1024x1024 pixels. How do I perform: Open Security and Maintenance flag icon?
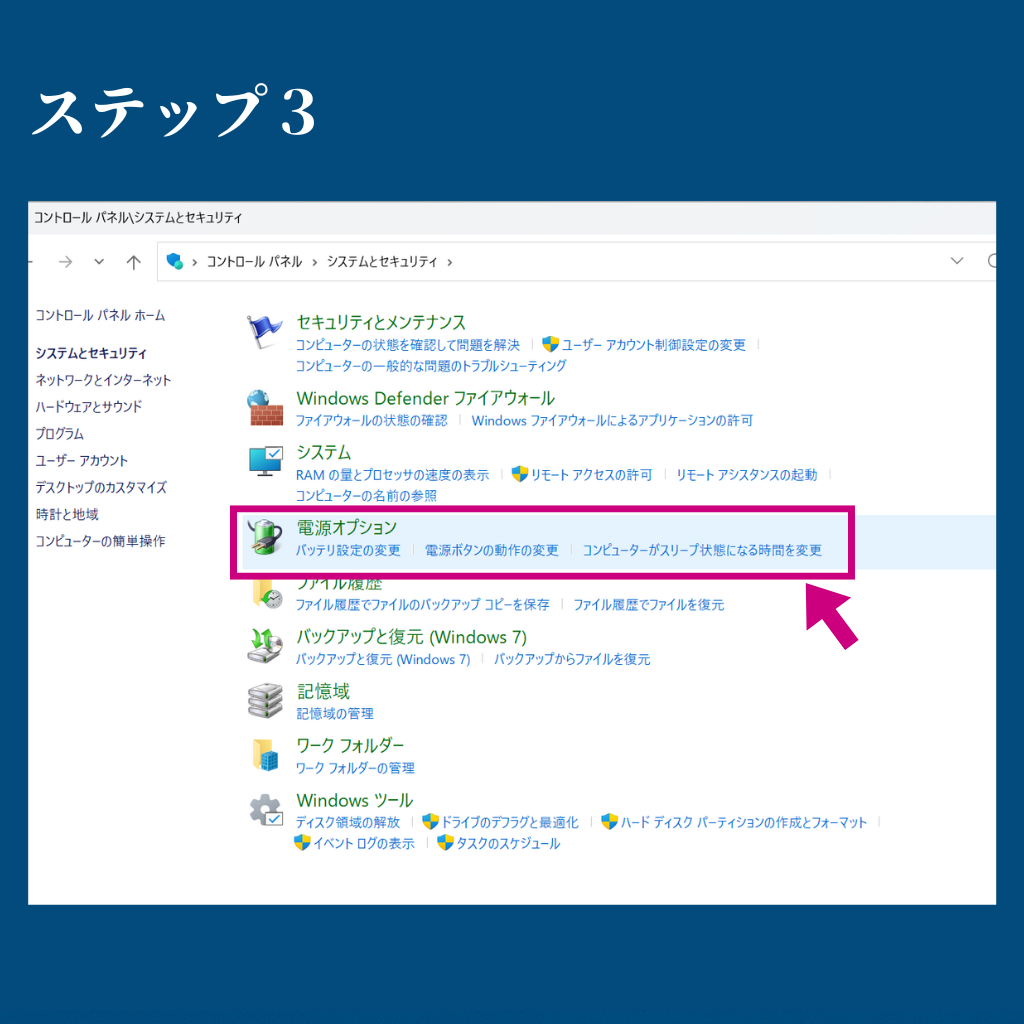(x=264, y=331)
